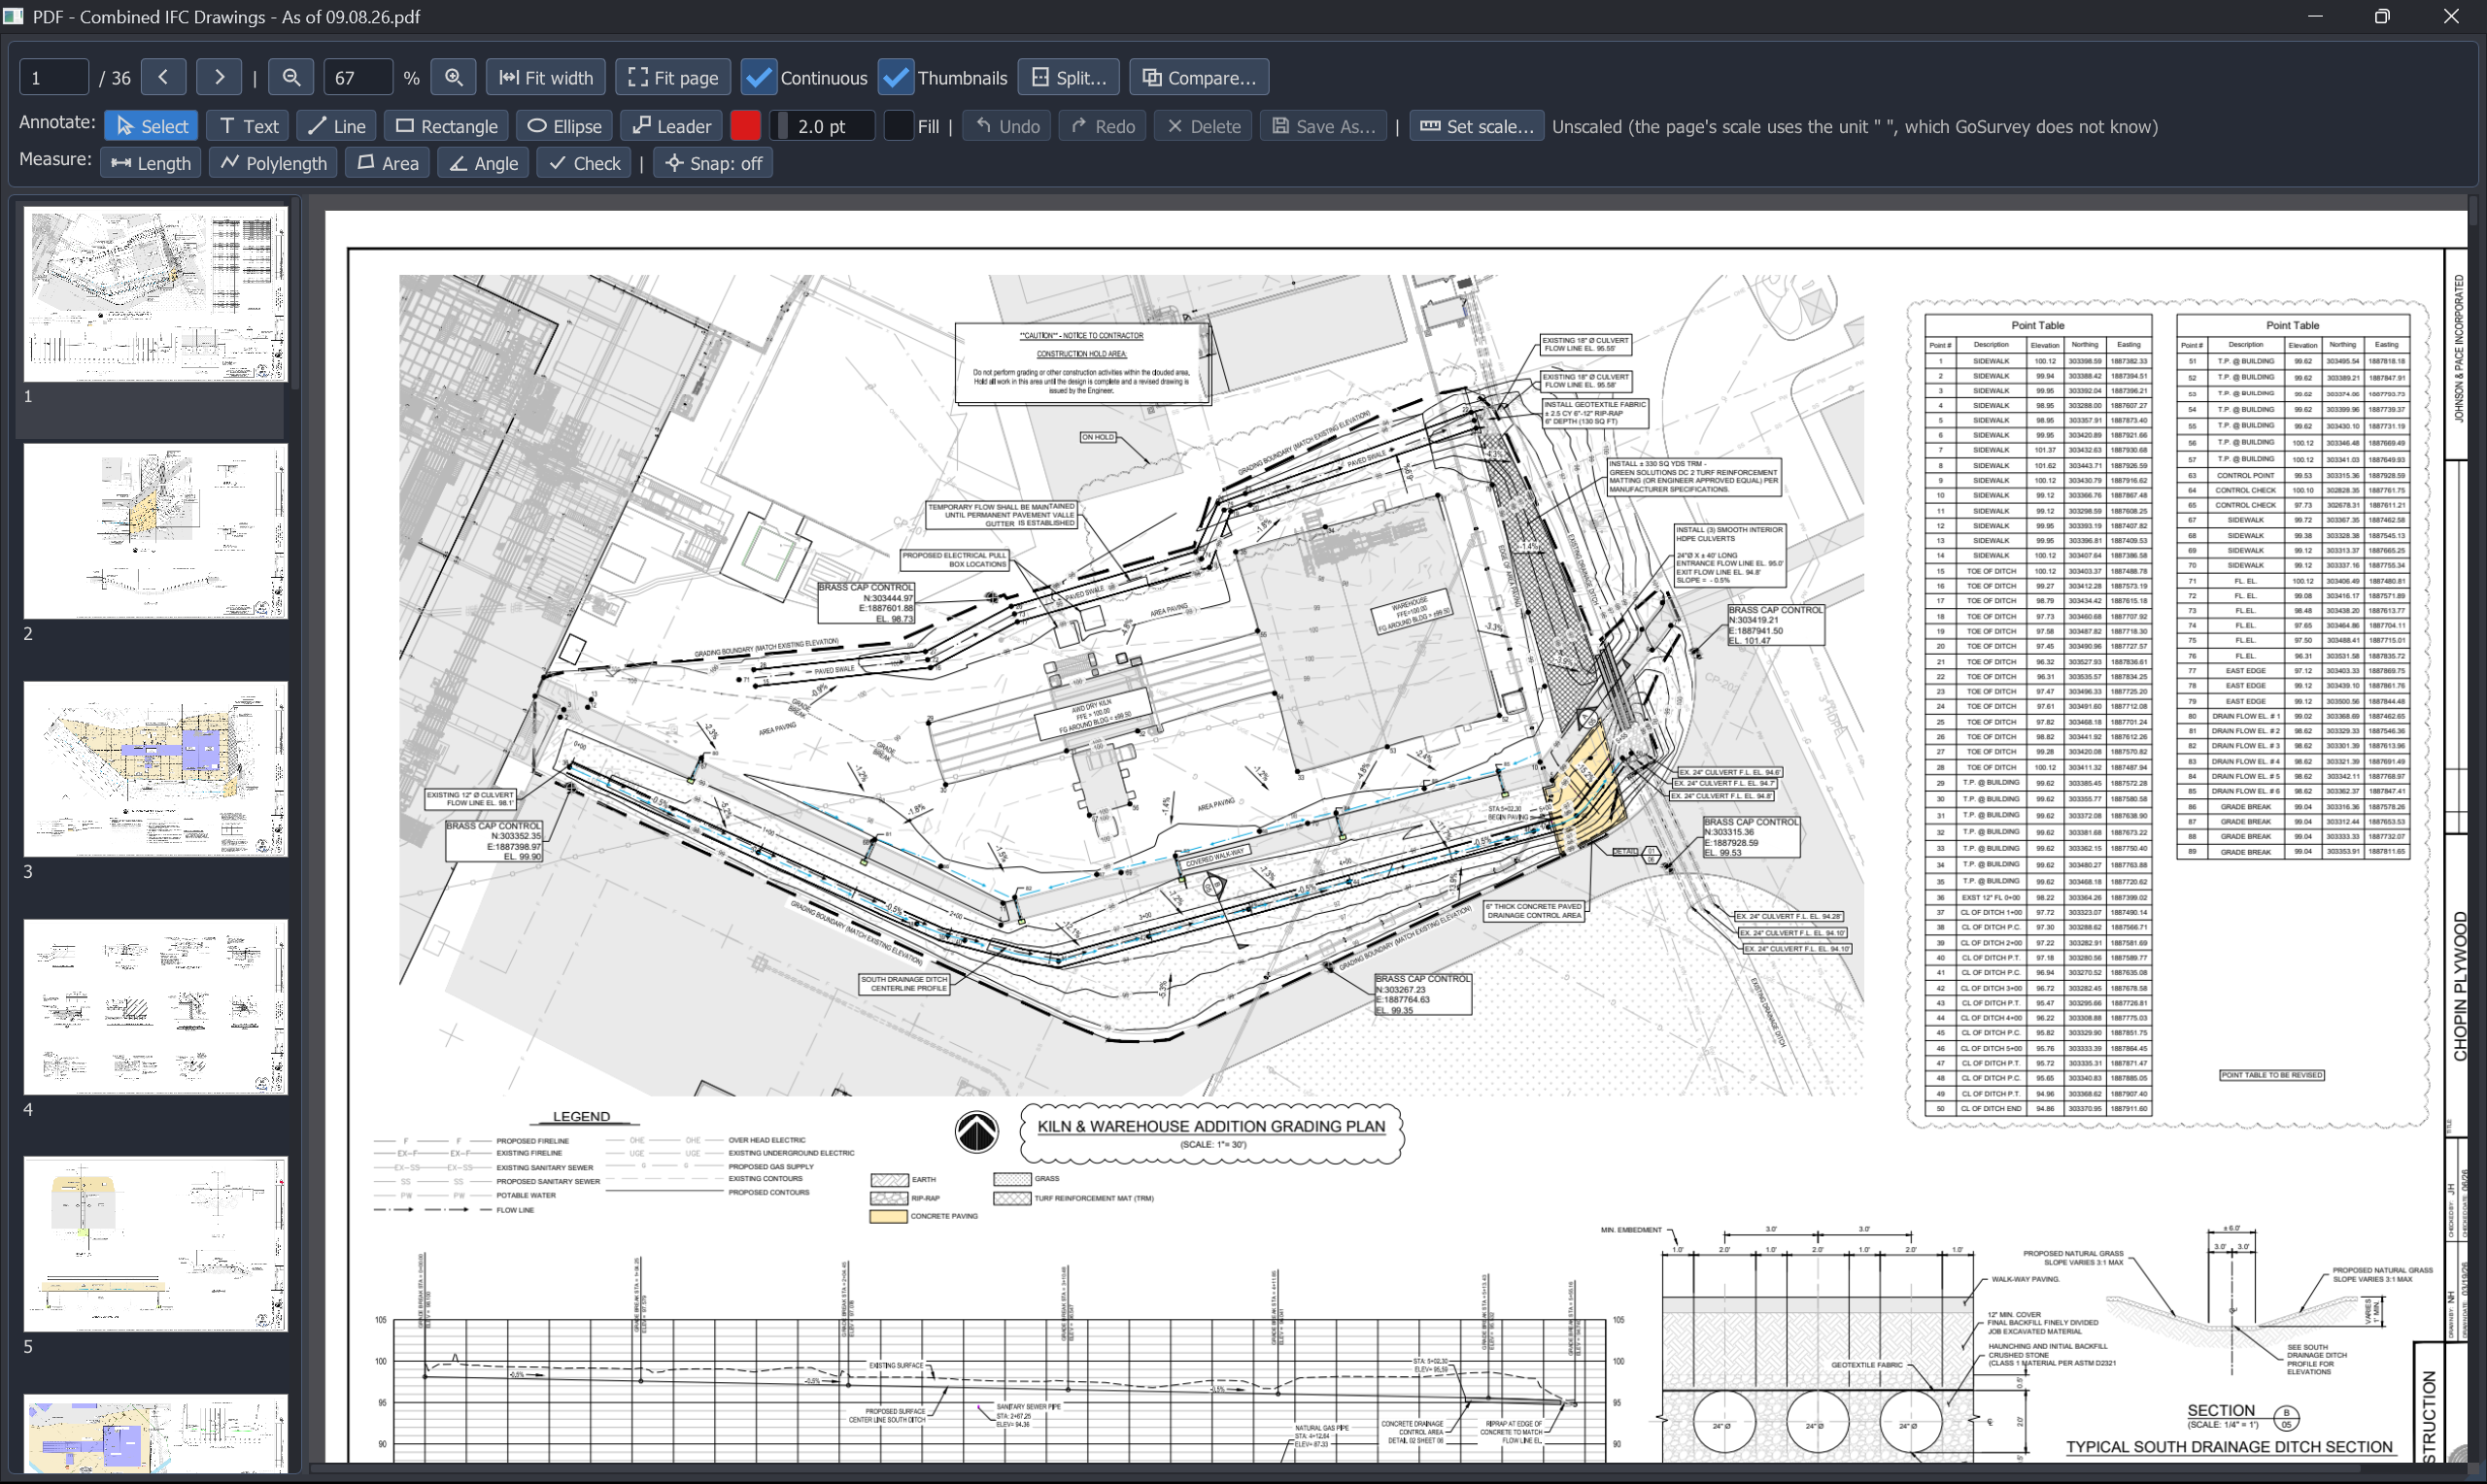Select the Area measure tool

coord(388,163)
